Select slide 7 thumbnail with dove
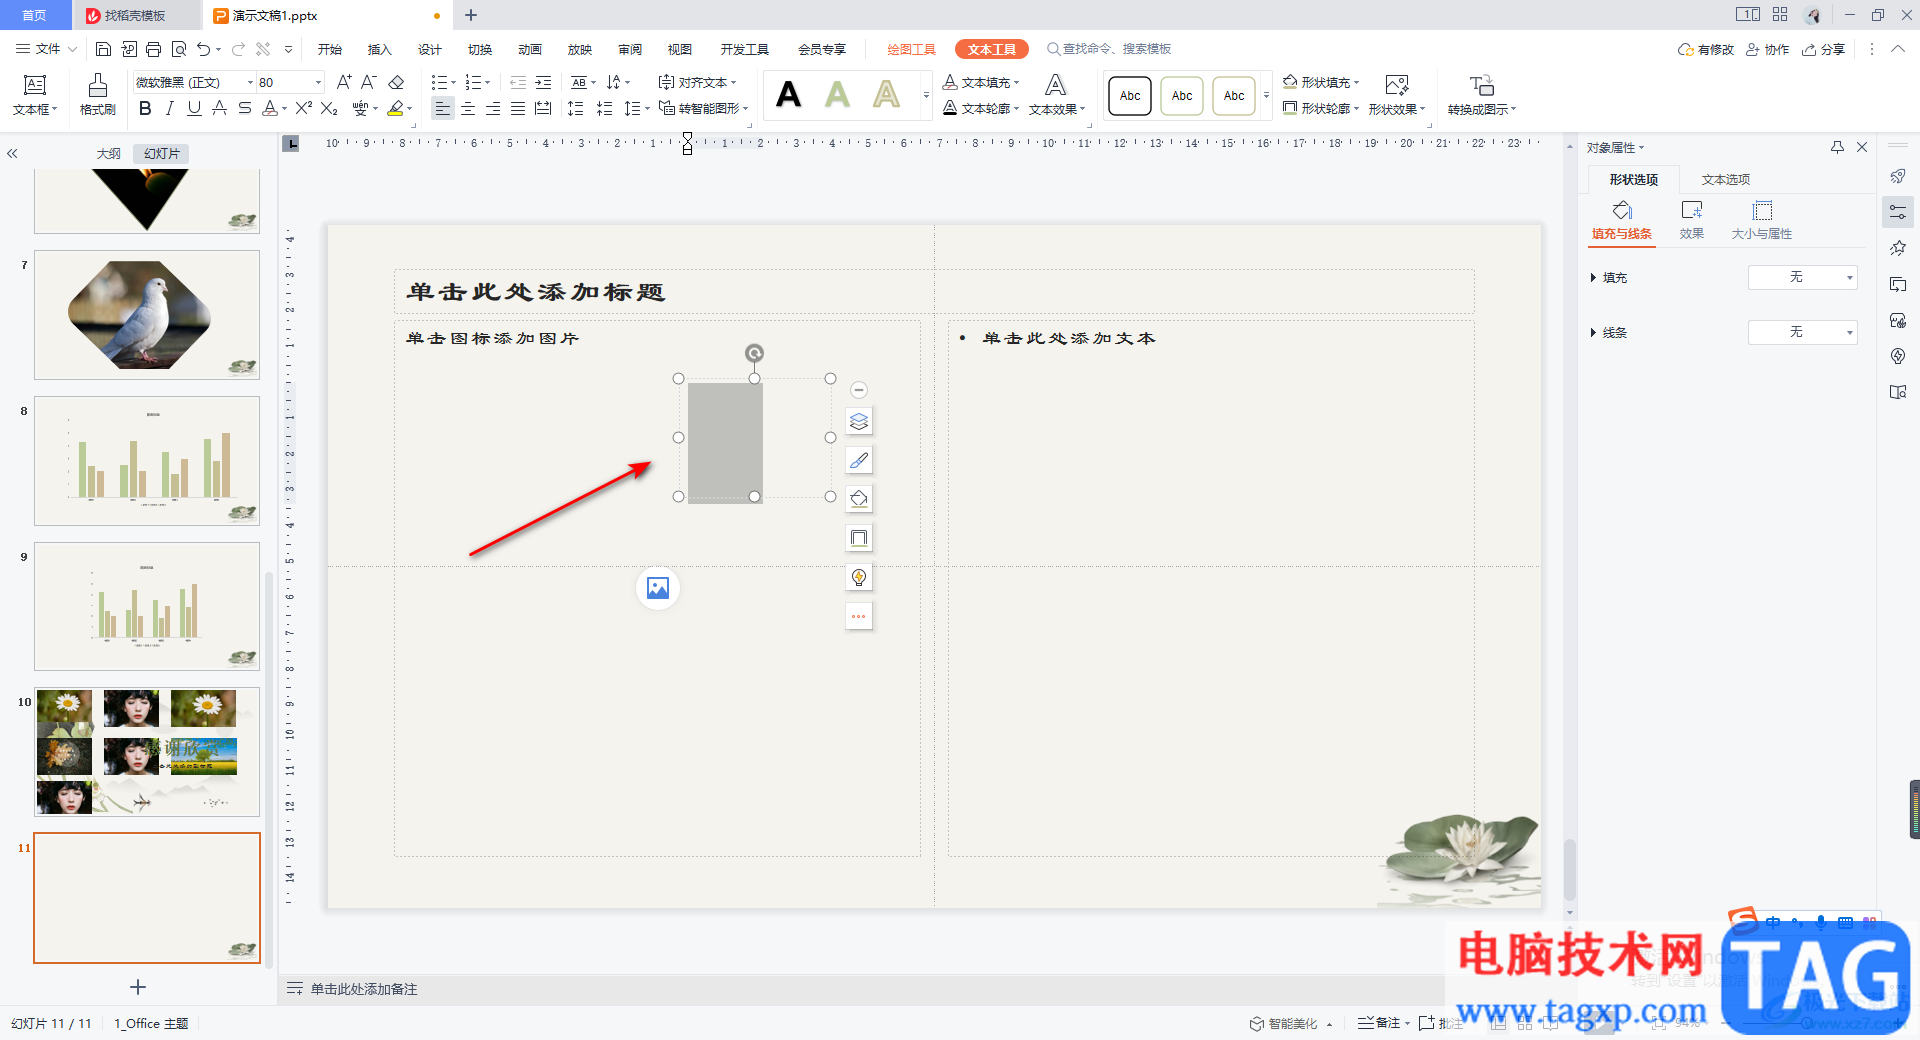The image size is (1920, 1040). point(147,315)
